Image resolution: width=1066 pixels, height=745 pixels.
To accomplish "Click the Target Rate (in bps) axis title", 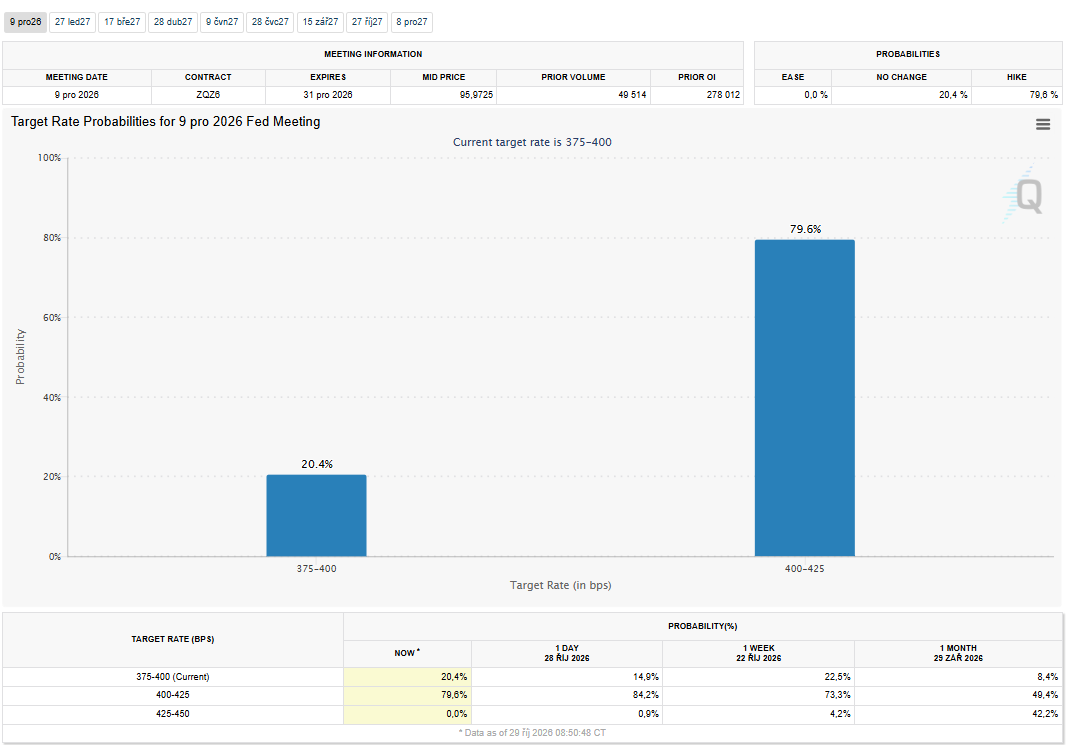I will 561,585.
